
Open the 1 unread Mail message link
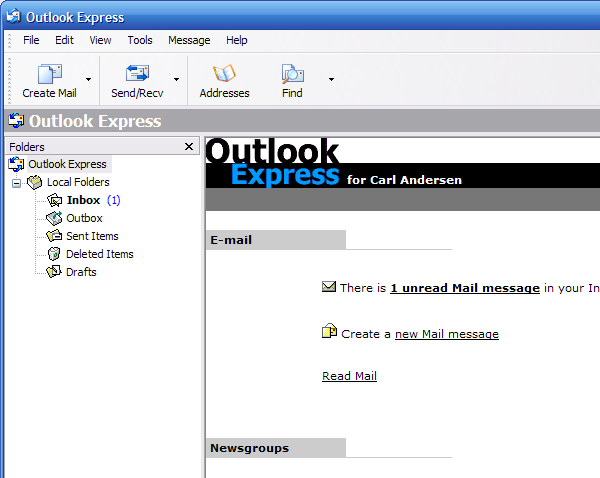point(465,288)
